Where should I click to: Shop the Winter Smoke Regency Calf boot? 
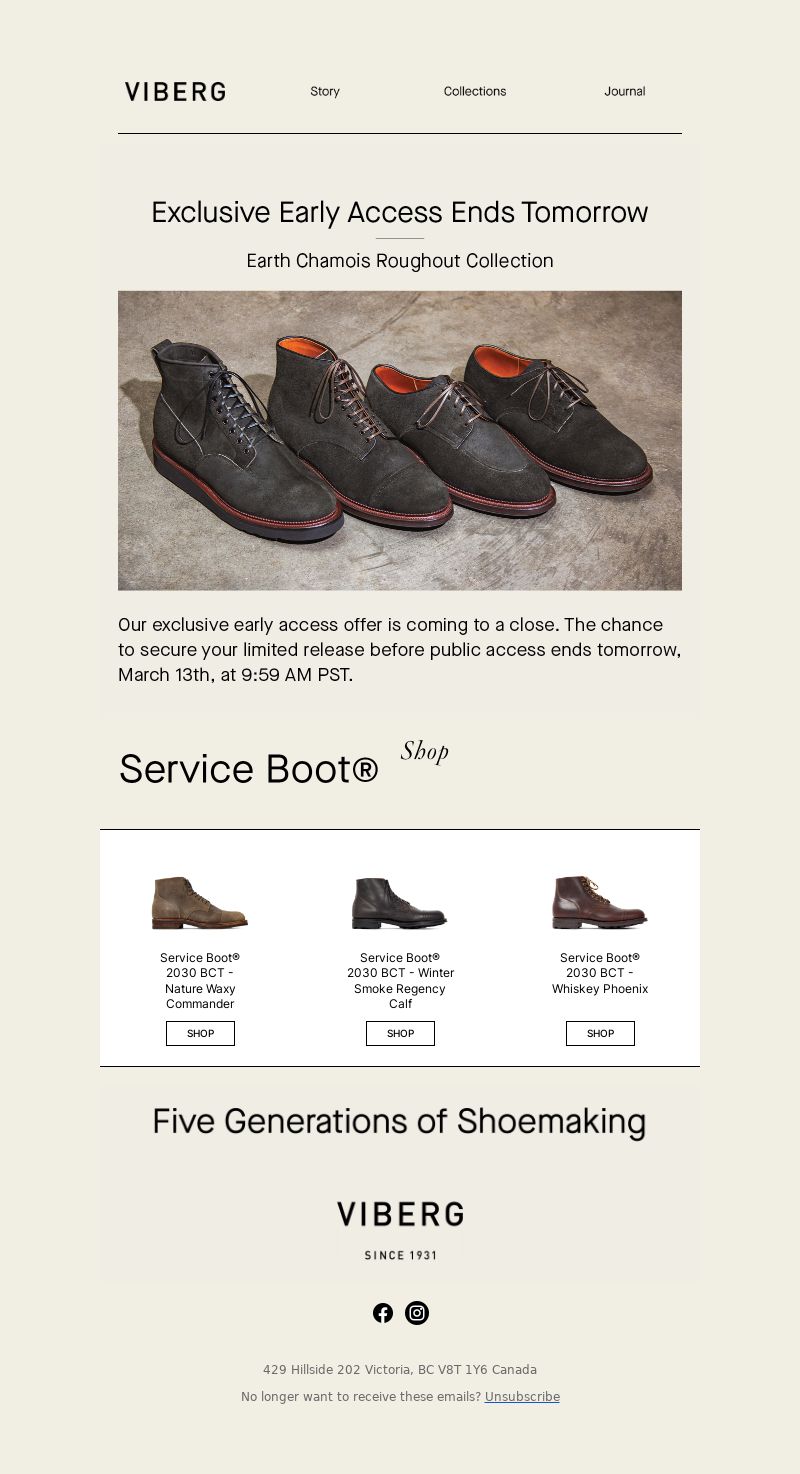tap(400, 1033)
